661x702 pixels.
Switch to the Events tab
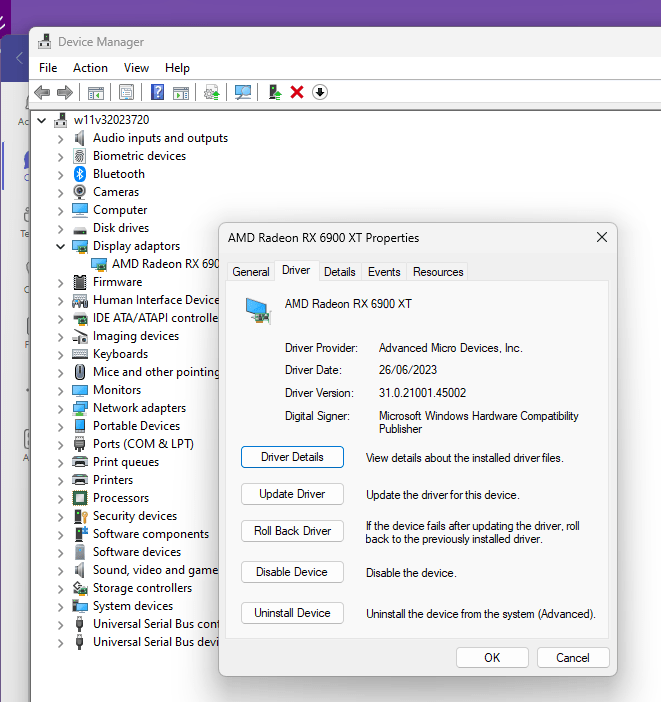click(384, 272)
